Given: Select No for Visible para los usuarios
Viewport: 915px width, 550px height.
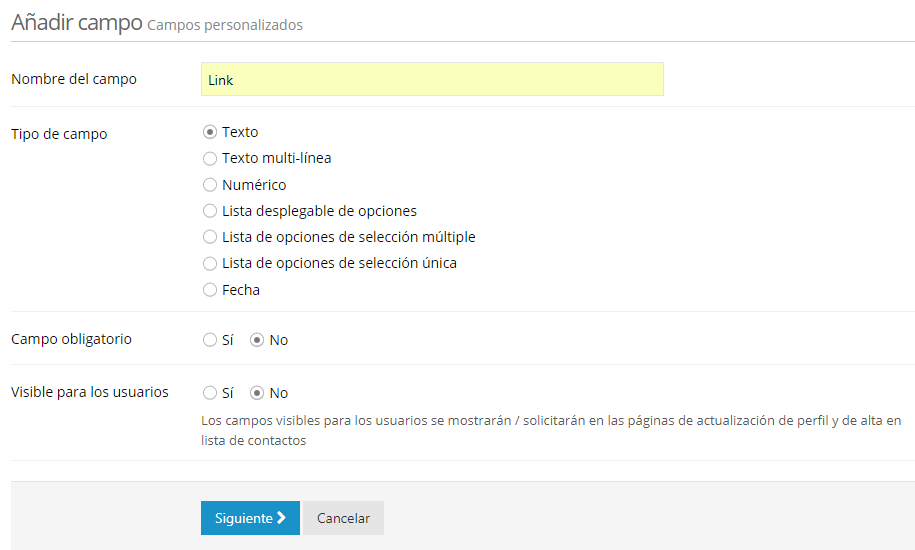Looking at the screenshot, I should (x=257, y=393).
